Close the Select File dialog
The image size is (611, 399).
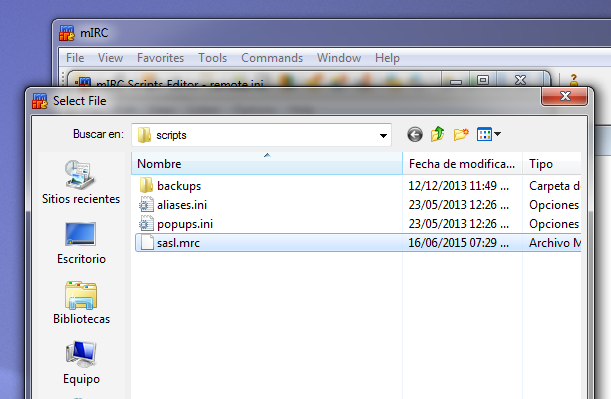564,96
